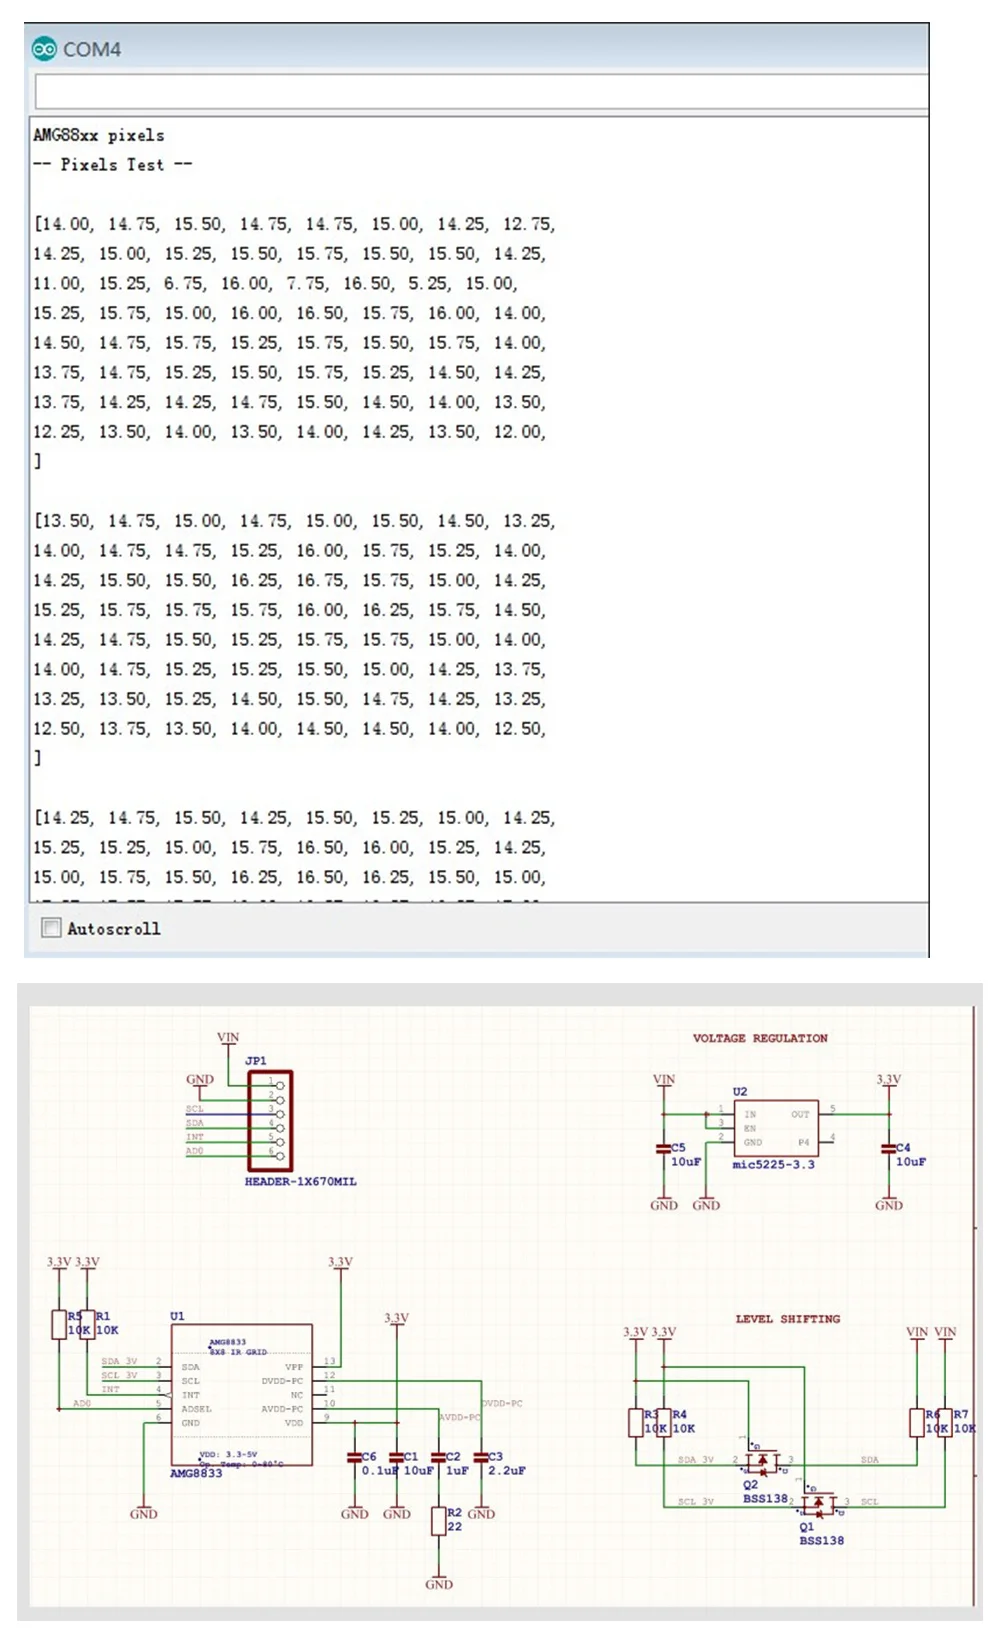1000x1636 pixels.
Task: Click the C2 1uF capacitor symbol
Action: pos(438,1458)
